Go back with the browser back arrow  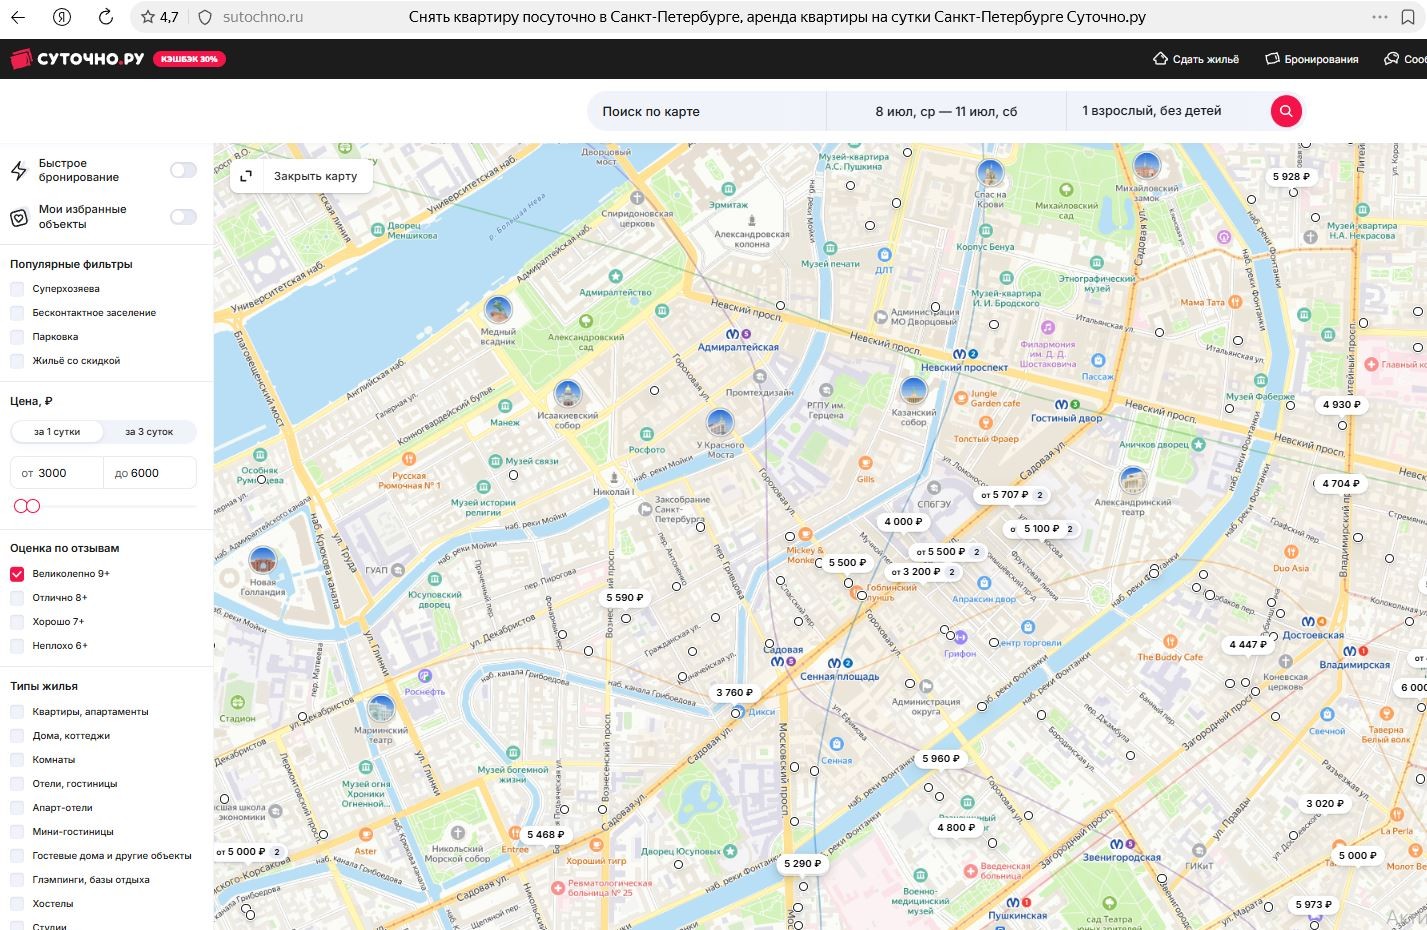point(18,17)
